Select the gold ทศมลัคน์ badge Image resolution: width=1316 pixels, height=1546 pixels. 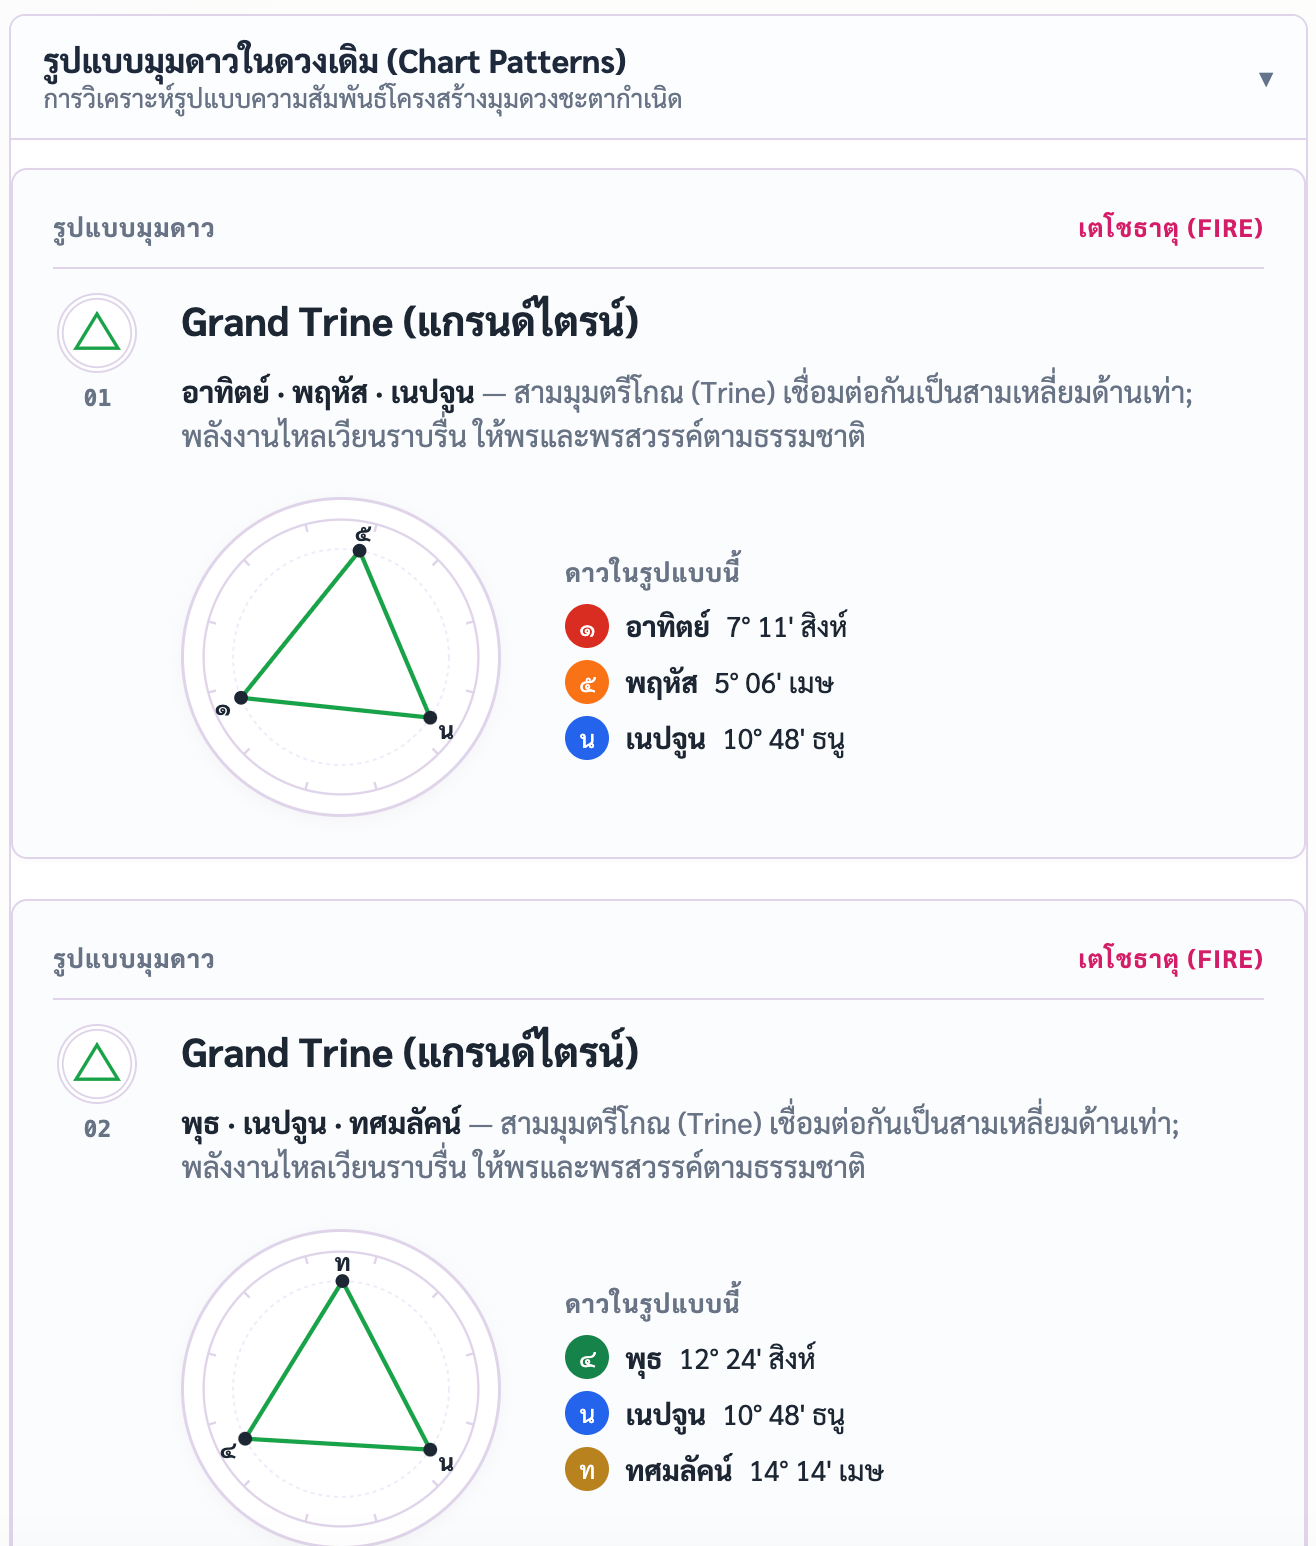(587, 1470)
